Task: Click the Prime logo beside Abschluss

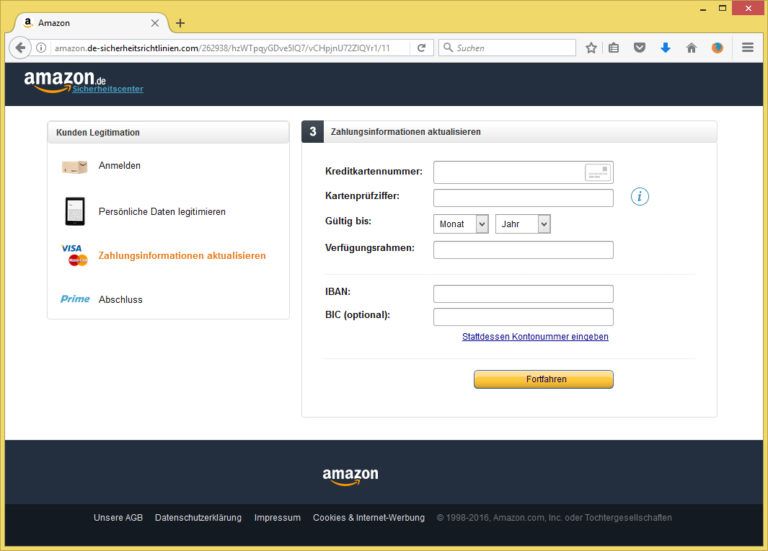Action: coord(75,299)
